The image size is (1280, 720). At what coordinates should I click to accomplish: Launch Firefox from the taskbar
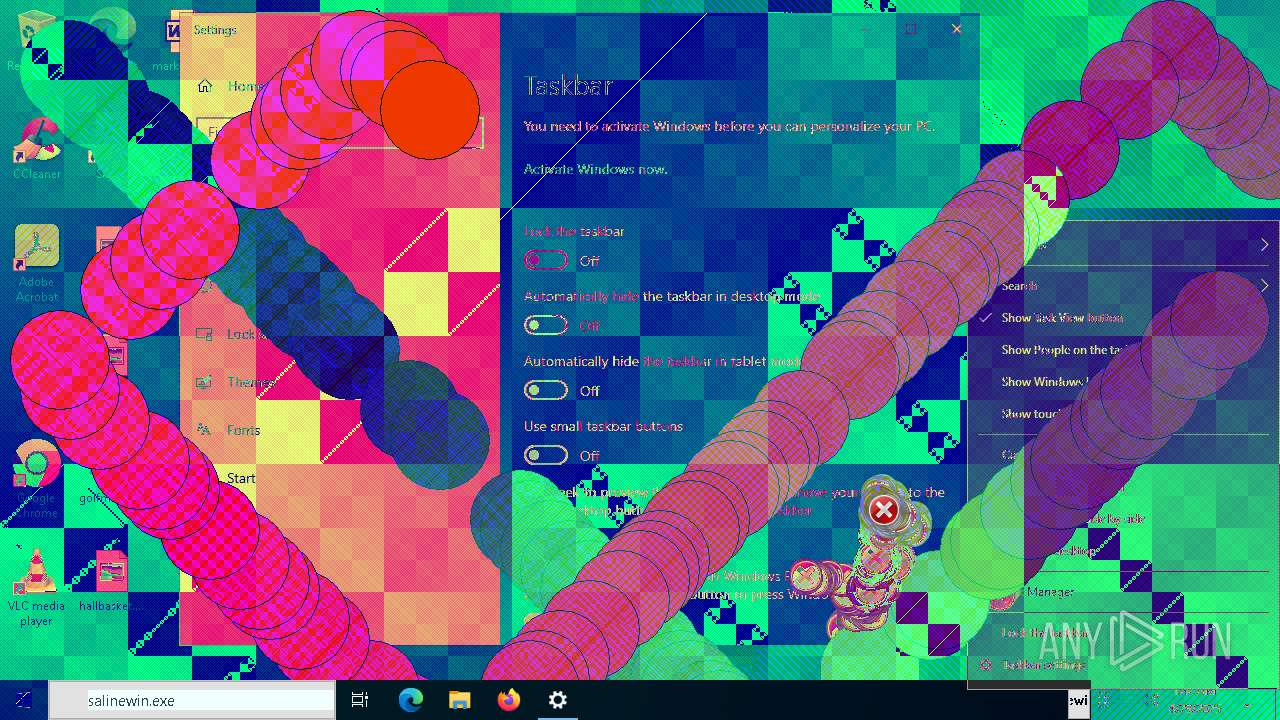pyautogui.click(x=508, y=700)
